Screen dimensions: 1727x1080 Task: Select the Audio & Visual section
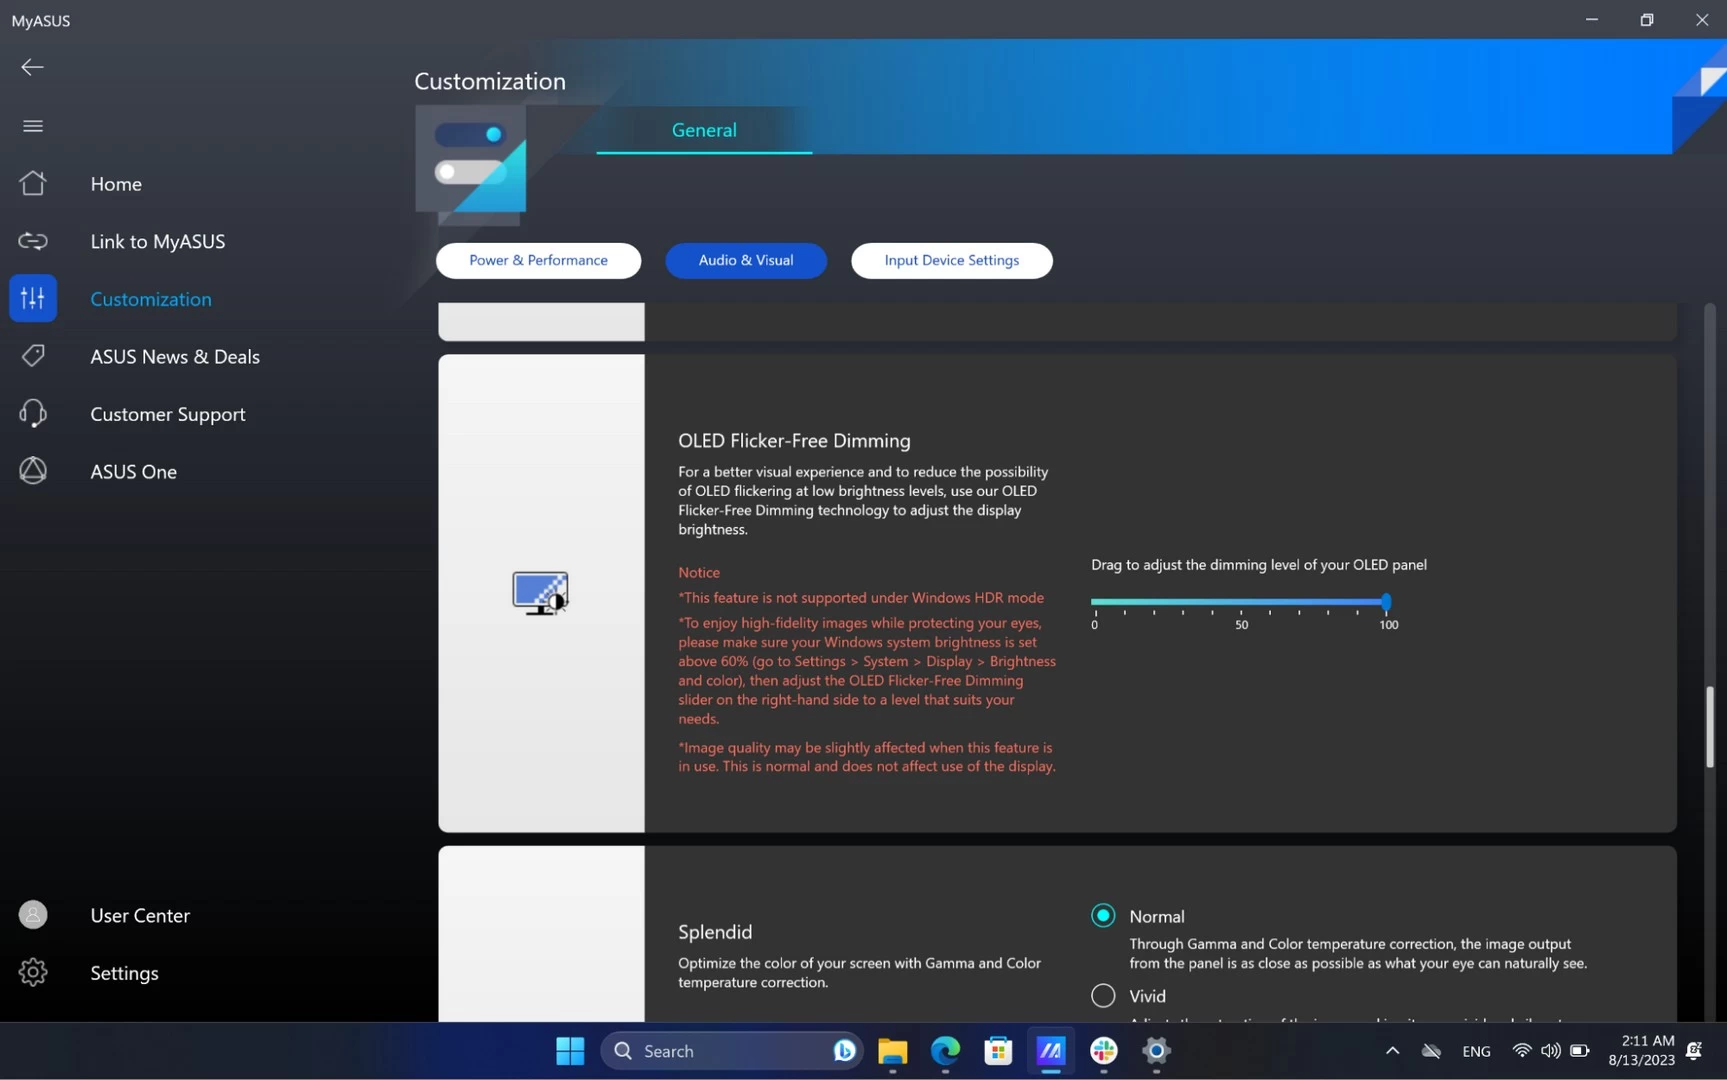click(x=746, y=260)
